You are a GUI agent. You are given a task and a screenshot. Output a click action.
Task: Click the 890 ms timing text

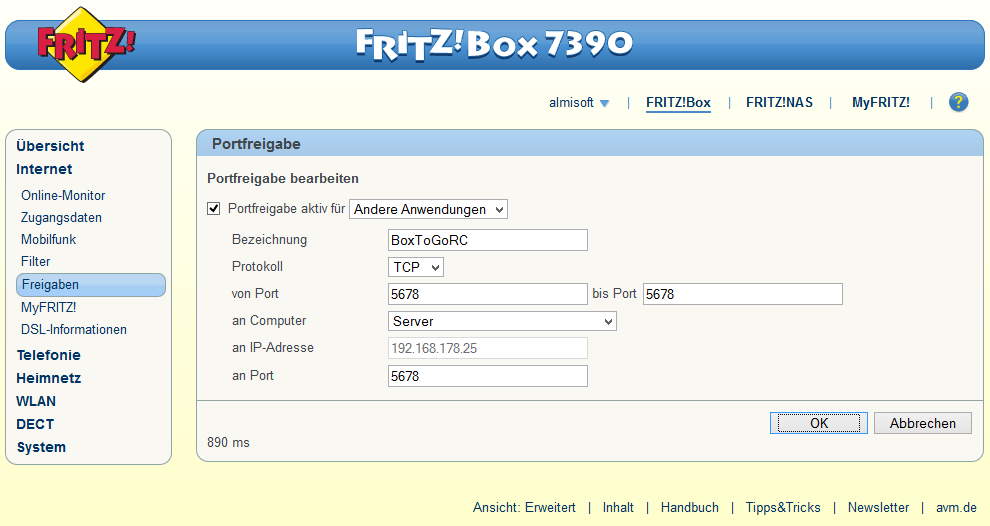(228, 443)
